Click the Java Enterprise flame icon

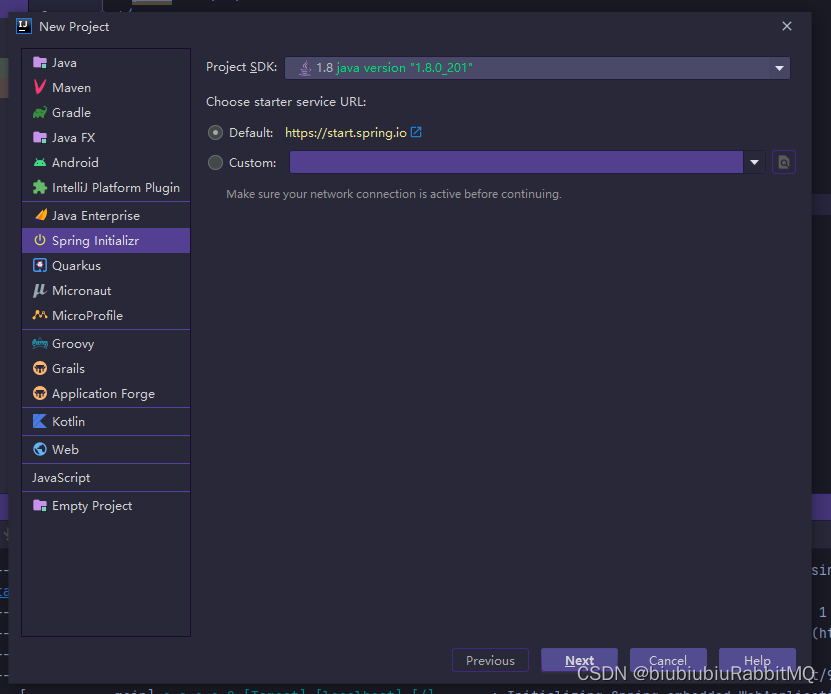coord(41,215)
